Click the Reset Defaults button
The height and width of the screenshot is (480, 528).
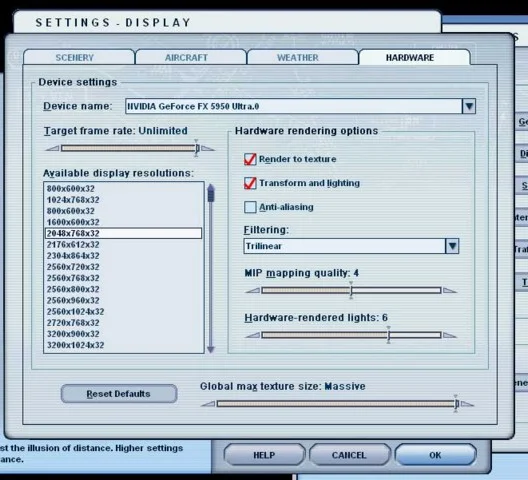pyautogui.click(x=119, y=394)
